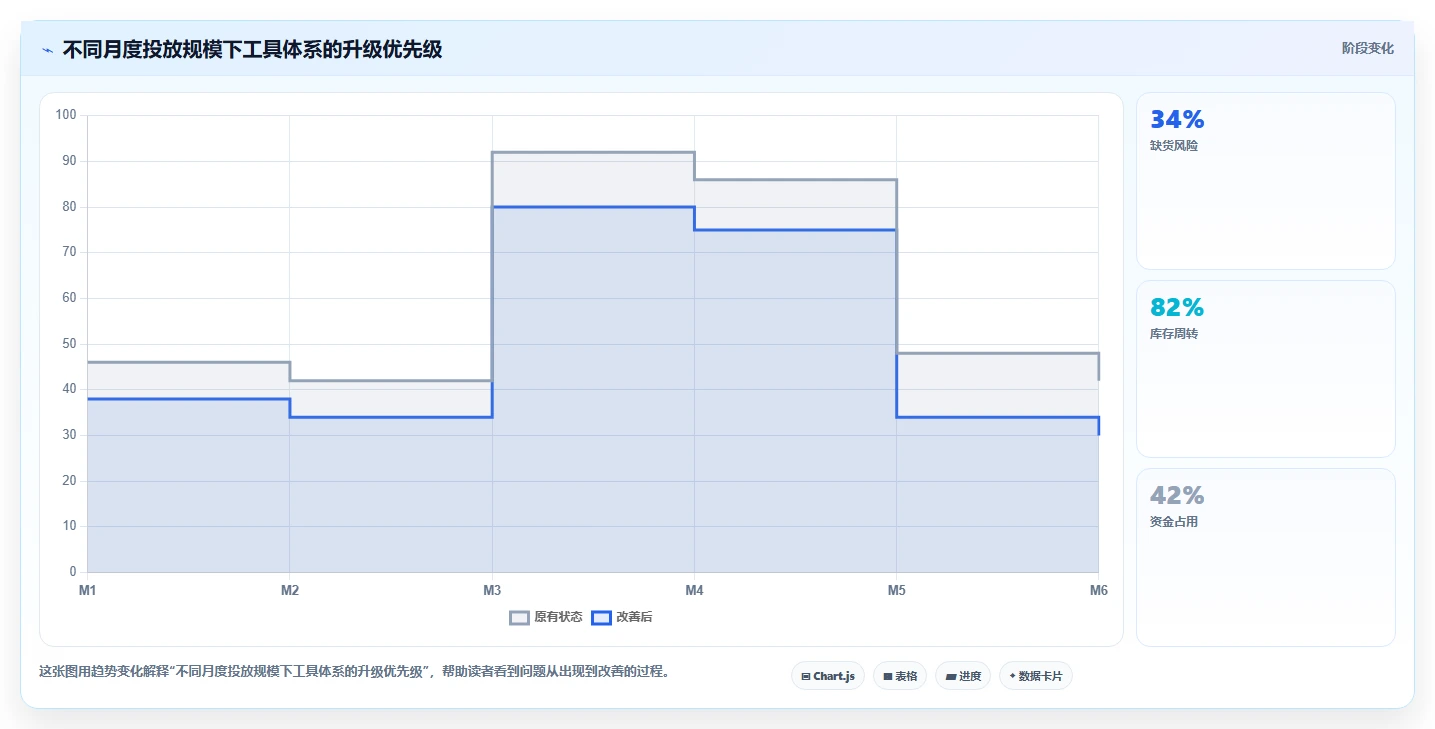Click the M6 axis label
This screenshot has height=729, width=1435.
pos(1099,590)
